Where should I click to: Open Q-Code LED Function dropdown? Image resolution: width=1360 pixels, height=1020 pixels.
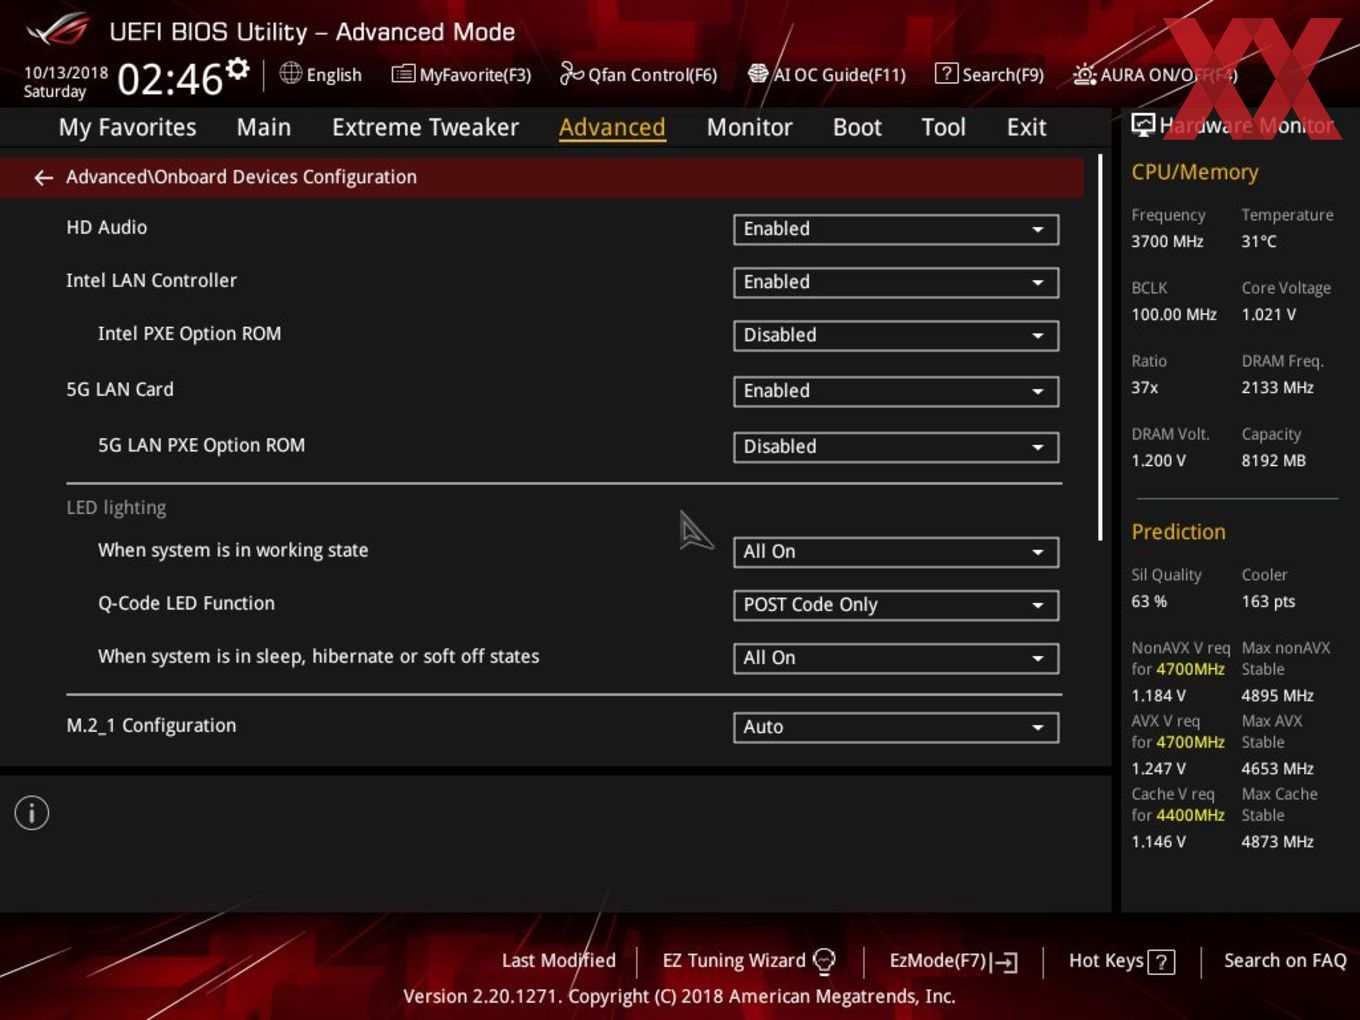coord(896,605)
